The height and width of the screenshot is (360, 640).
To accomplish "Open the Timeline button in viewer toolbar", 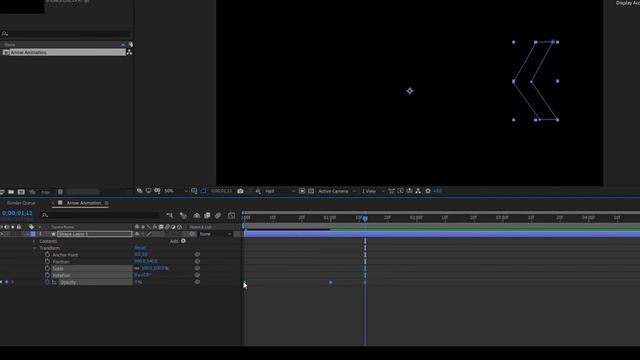I will (410, 191).
